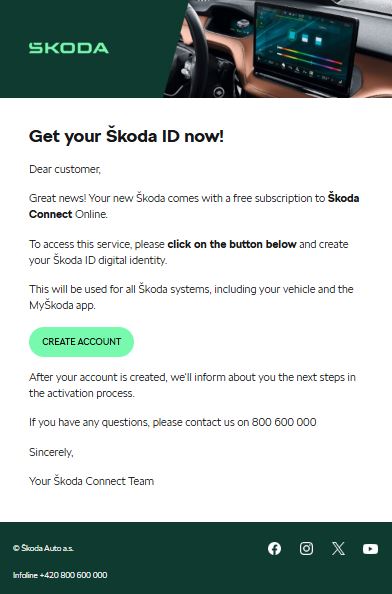
Task: Click the "Dear customer," greeting line
Action: [65, 169]
